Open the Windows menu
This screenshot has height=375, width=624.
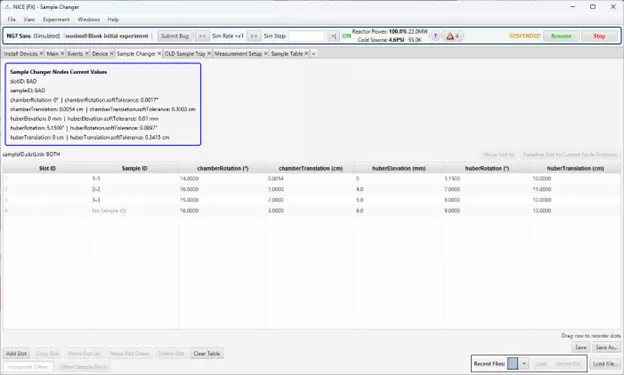[x=88, y=20]
